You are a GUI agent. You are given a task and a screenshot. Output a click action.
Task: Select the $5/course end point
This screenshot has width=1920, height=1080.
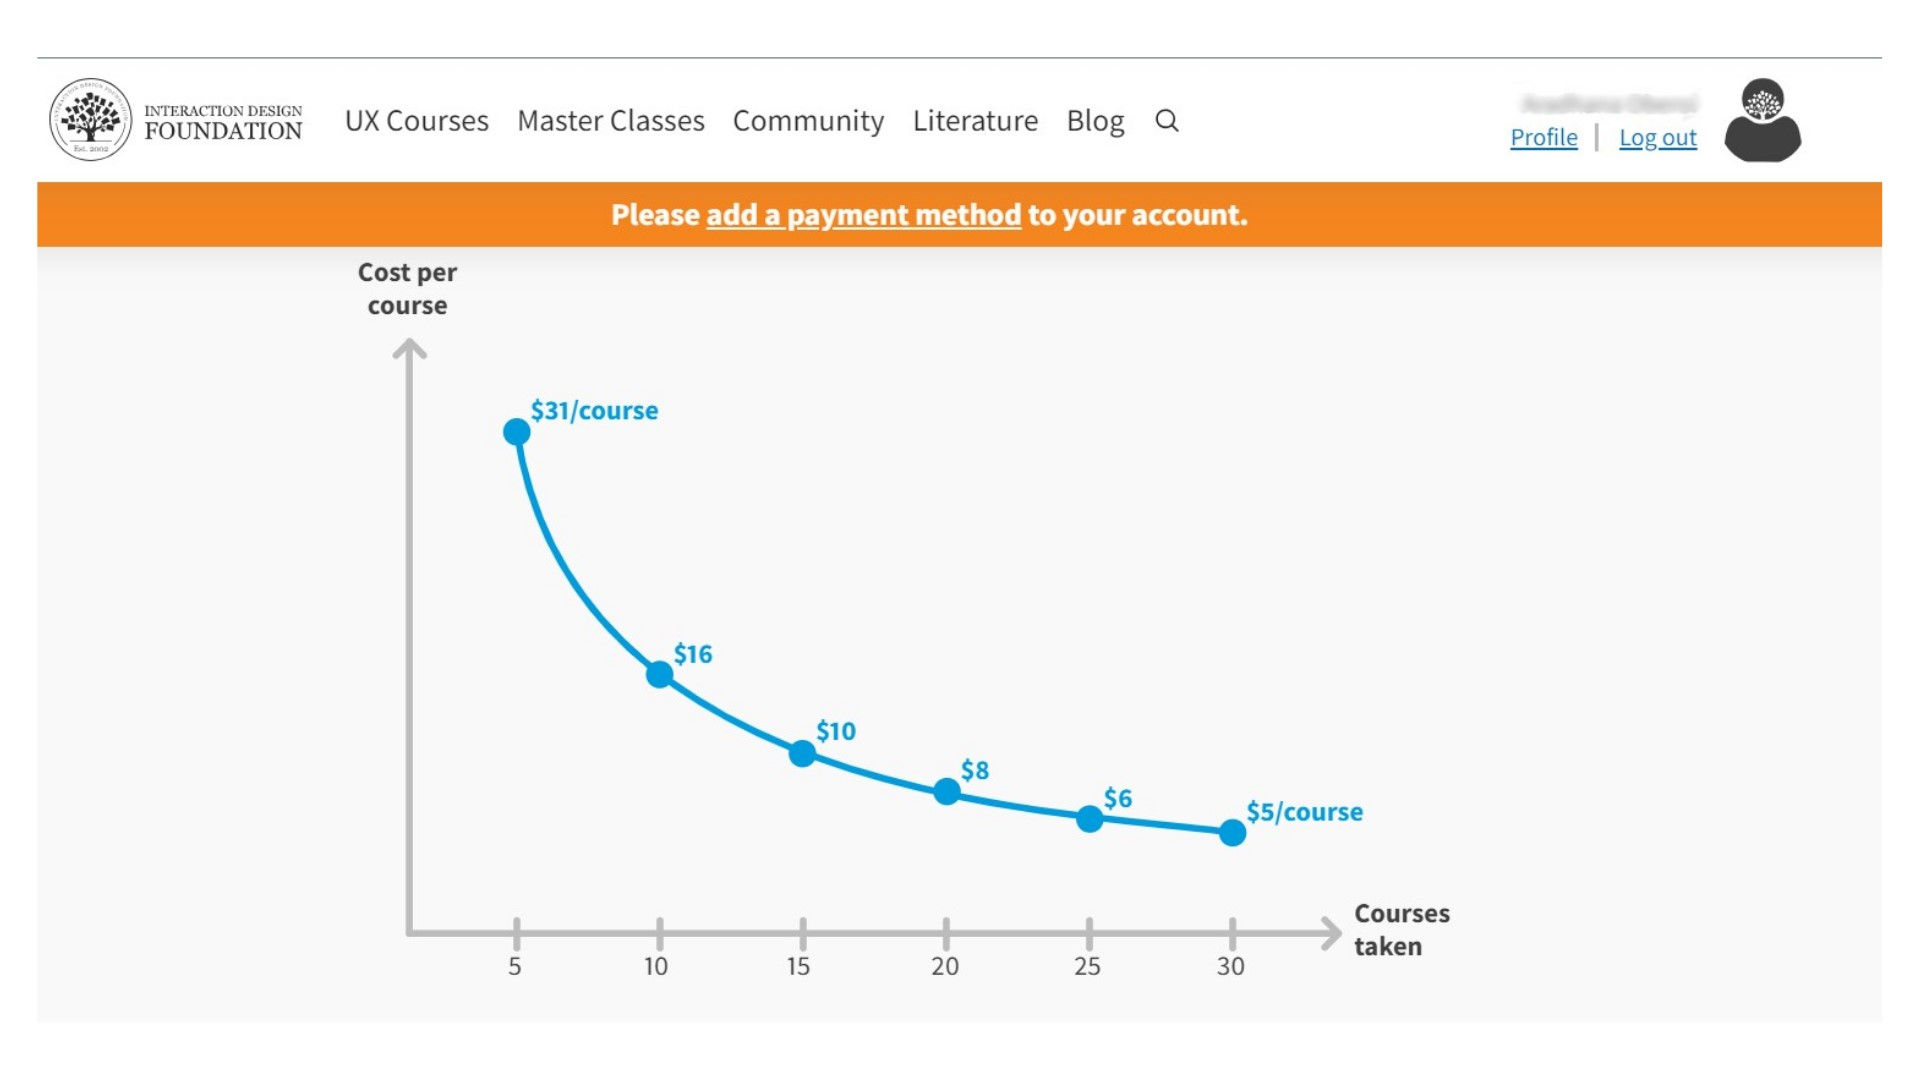pos(1233,832)
